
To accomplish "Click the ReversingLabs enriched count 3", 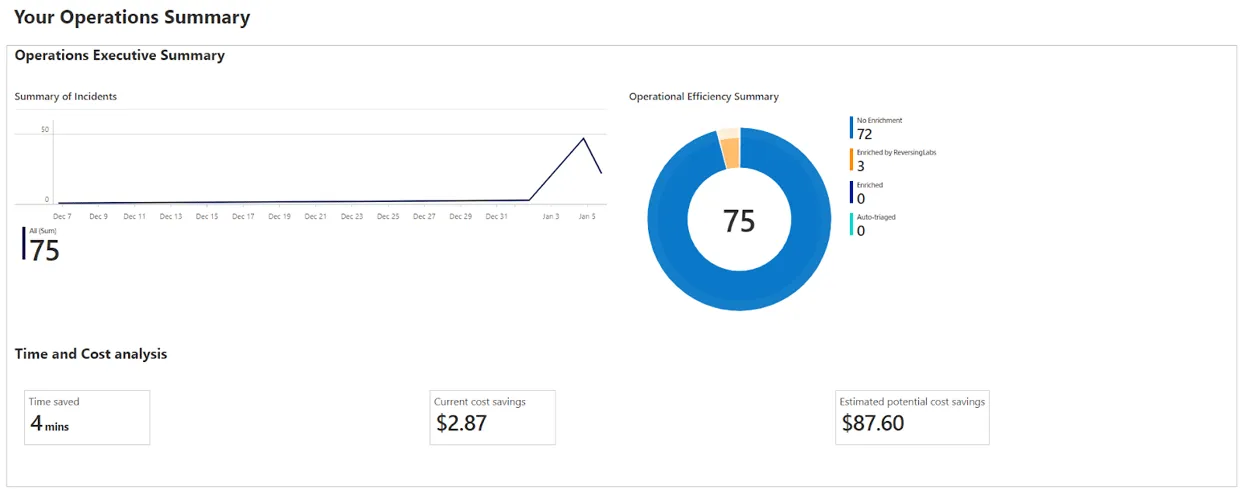I will click(x=861, y=166).
